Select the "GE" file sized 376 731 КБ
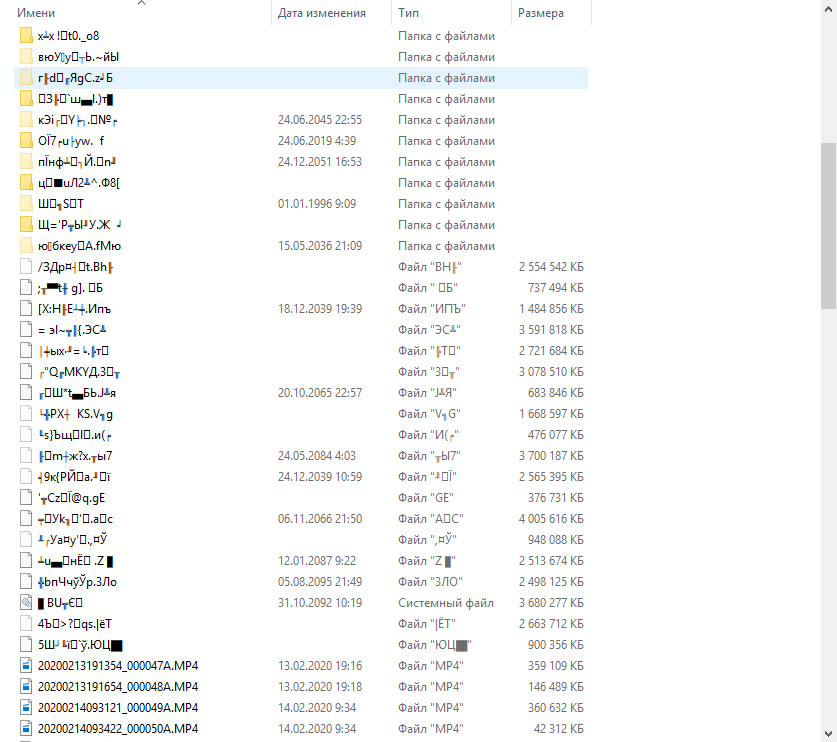This screenshot has height=742, width=837. click(71, 497)
